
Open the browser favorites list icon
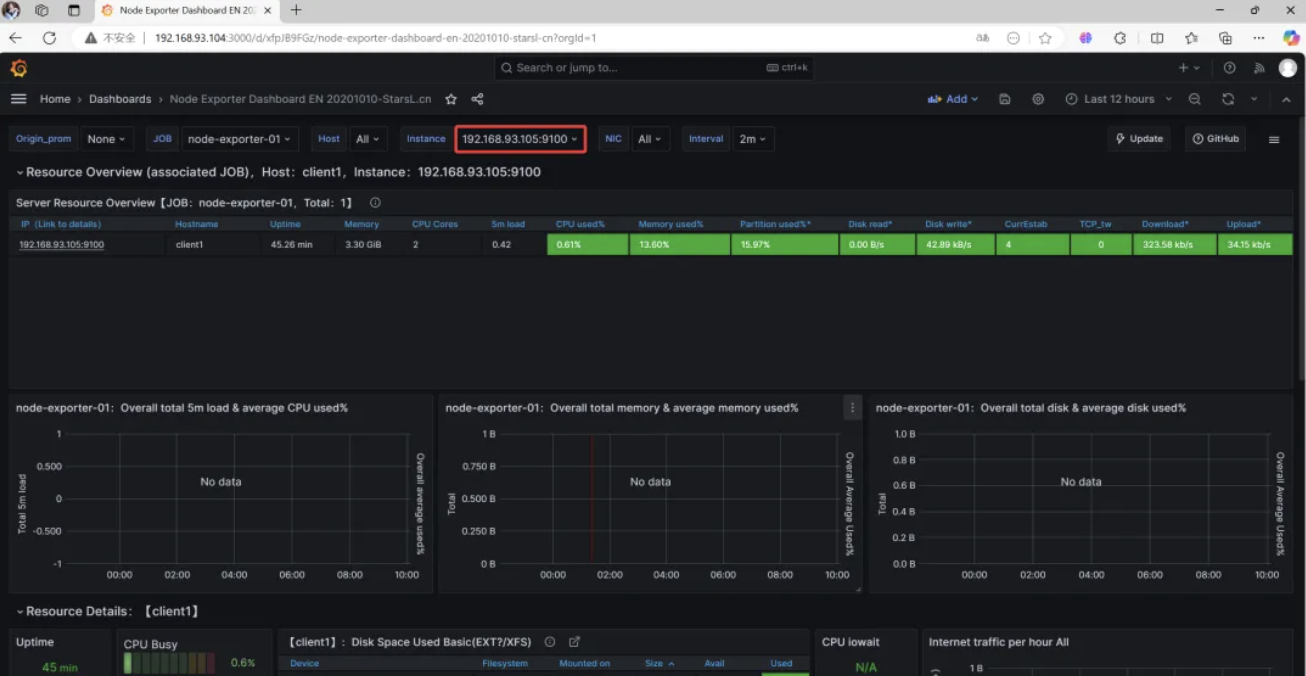coord(1191,38)
